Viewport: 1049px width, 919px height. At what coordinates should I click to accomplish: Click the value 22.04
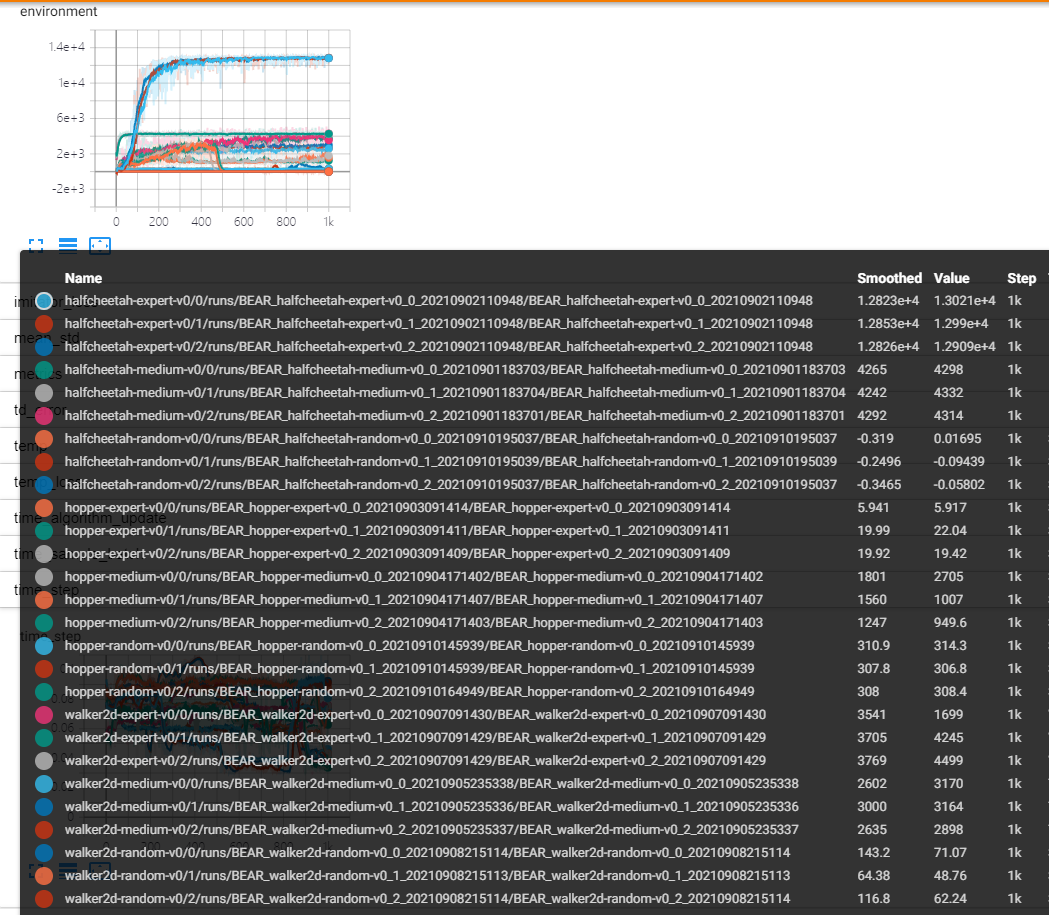click(950, 530)
